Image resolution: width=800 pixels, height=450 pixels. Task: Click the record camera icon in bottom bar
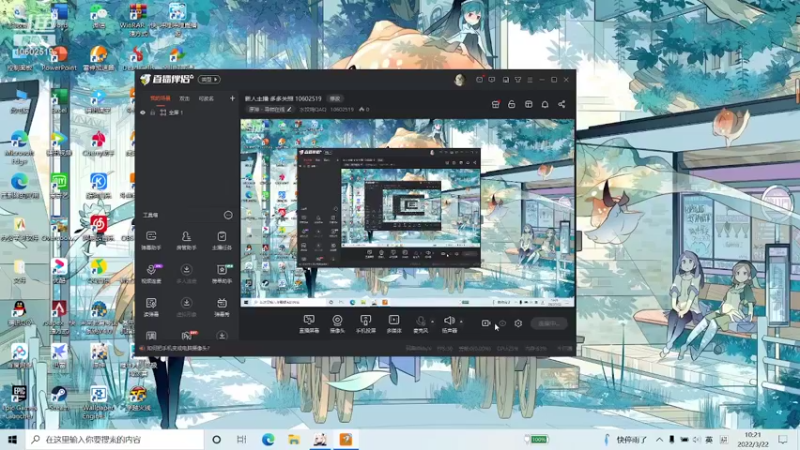point(486,323)
